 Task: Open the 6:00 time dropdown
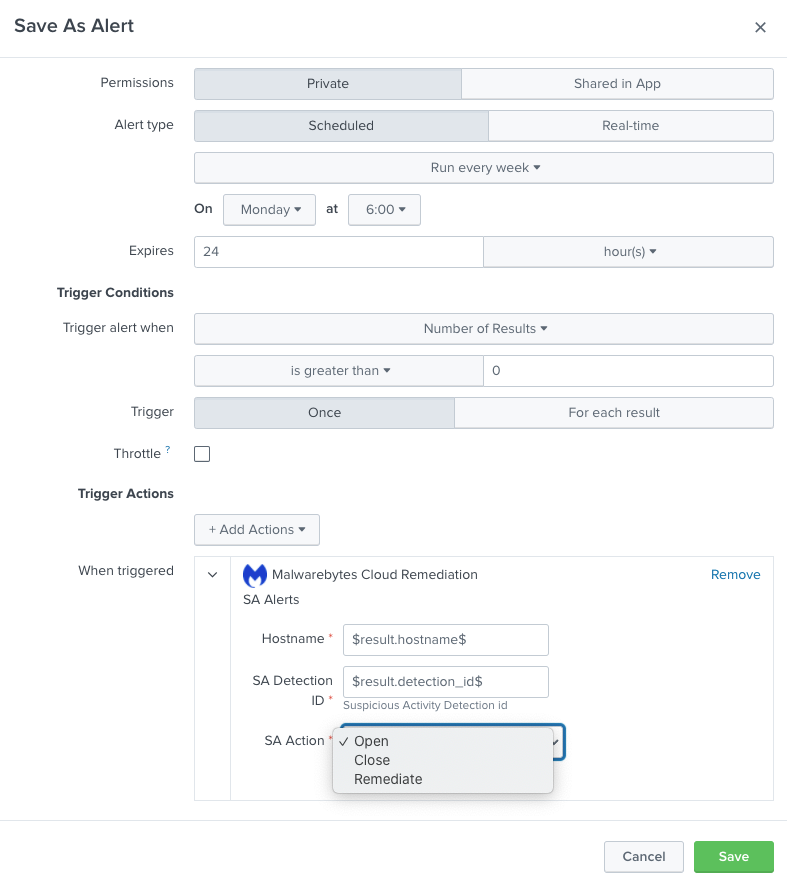click(384, 209)
